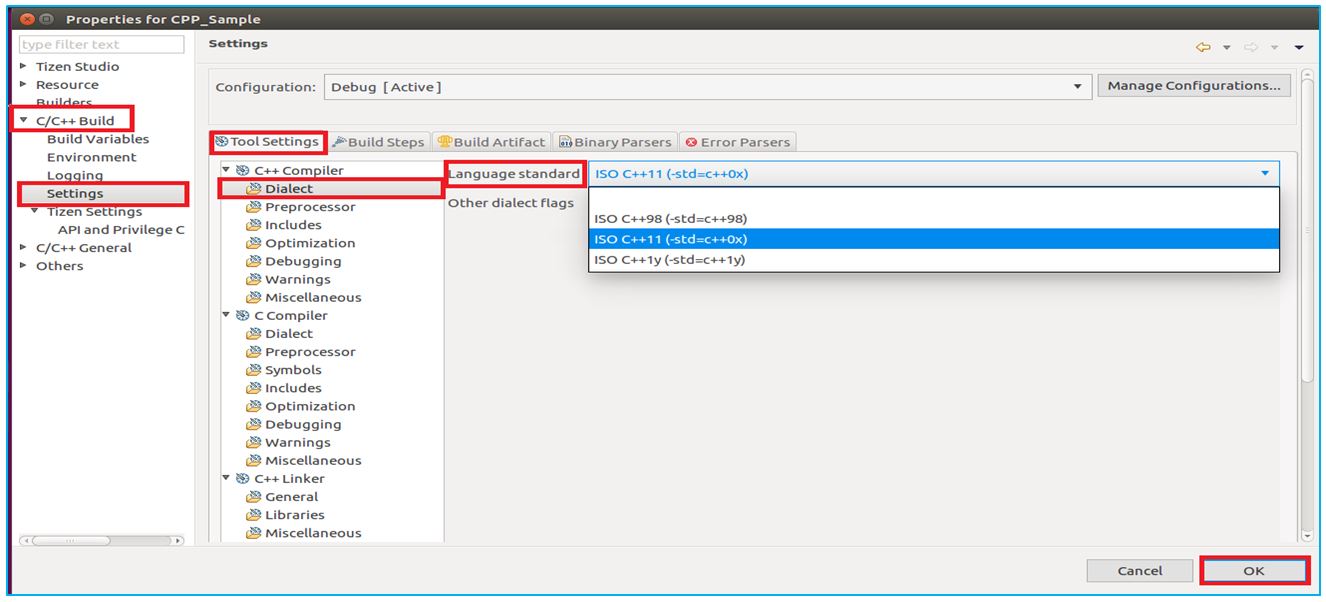Switch to the Build Steps tab
Image resolution: width=1326 pixels, height=602 pixels.
tap(379, 142)
